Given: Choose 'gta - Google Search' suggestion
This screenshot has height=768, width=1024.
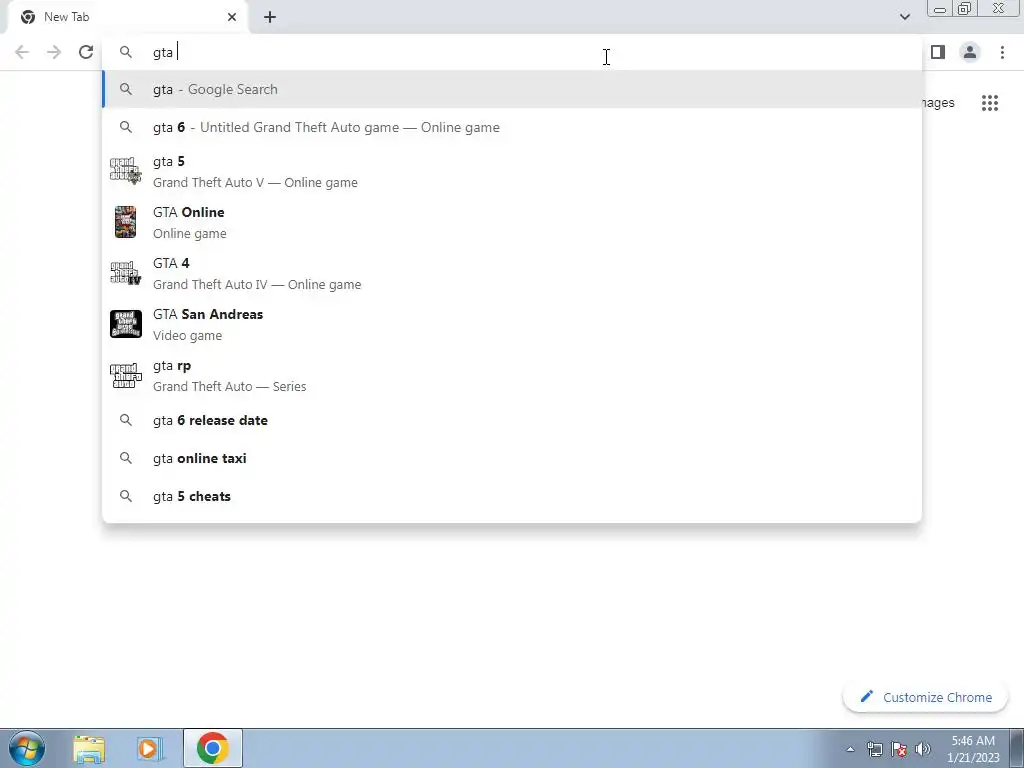Looking at the screenshot, I should pos(512,89).
